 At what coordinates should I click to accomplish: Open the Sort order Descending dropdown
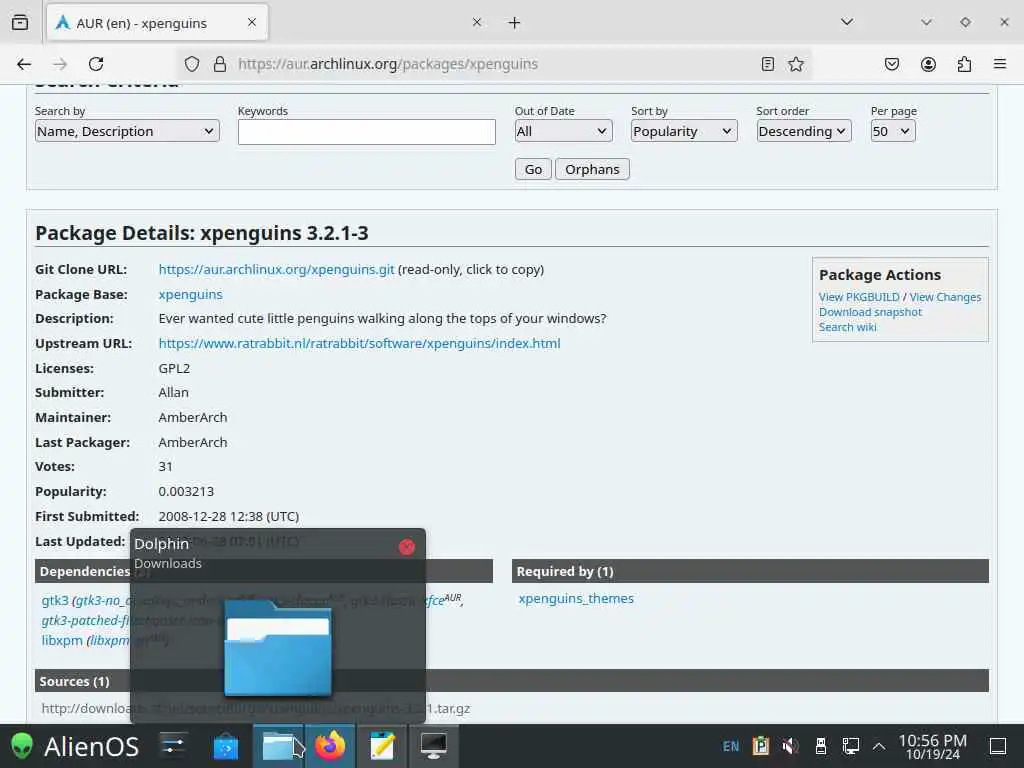click(804, 131)
